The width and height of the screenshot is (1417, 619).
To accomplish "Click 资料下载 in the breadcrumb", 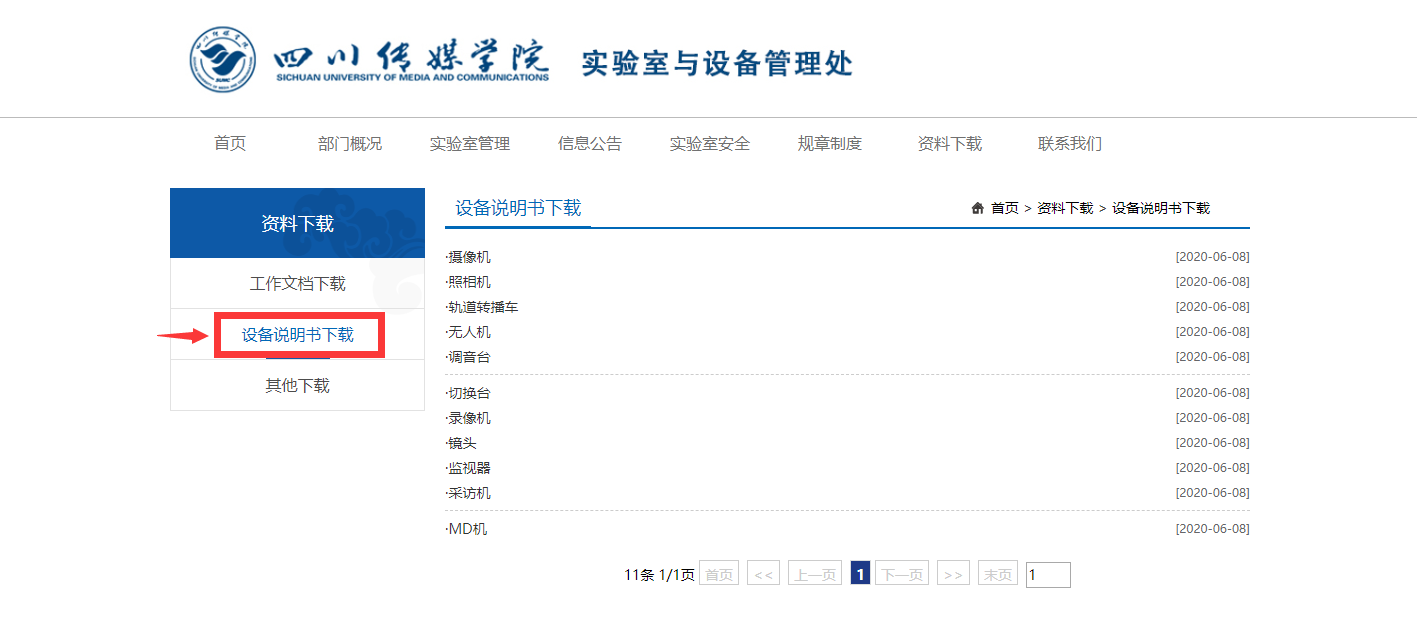I will 1065,208.
